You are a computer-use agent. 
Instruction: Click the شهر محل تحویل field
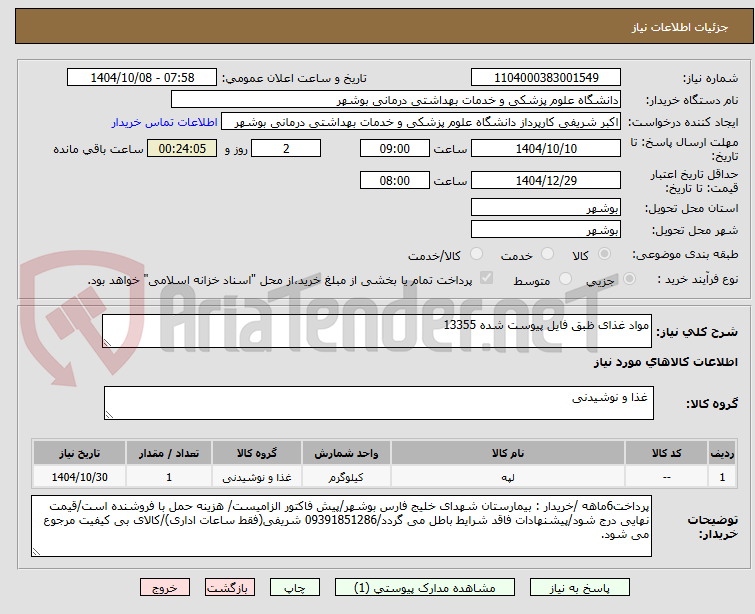(546, 230)
